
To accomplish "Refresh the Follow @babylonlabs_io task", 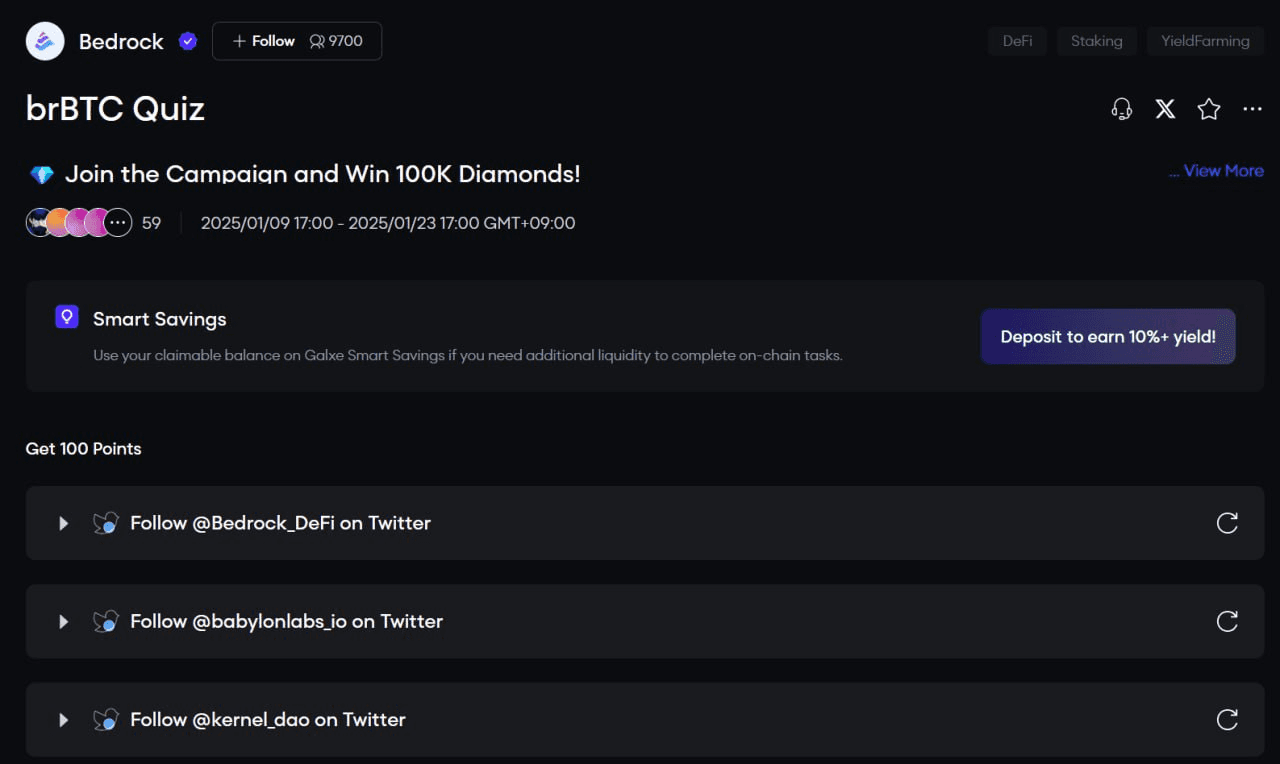I will pos(1227,621).
